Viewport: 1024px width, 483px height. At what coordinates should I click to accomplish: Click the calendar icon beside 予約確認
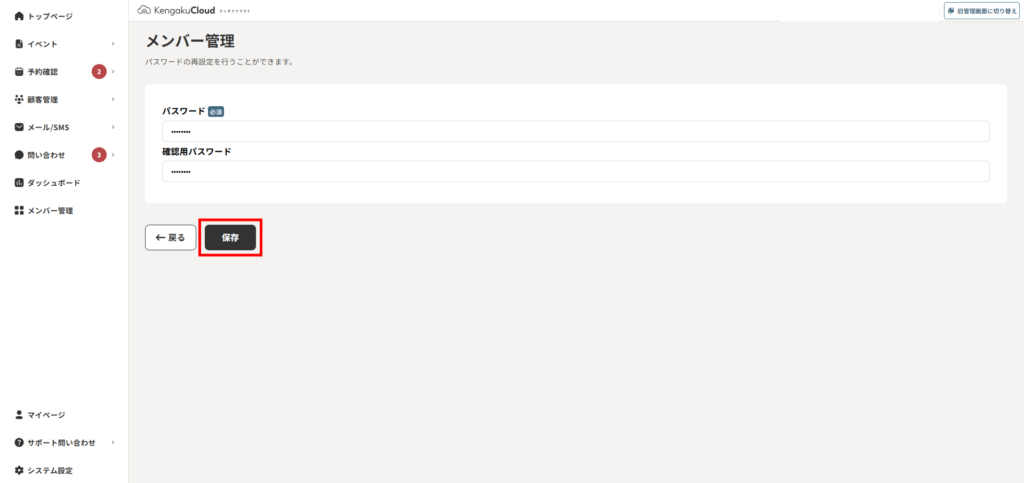19,72
